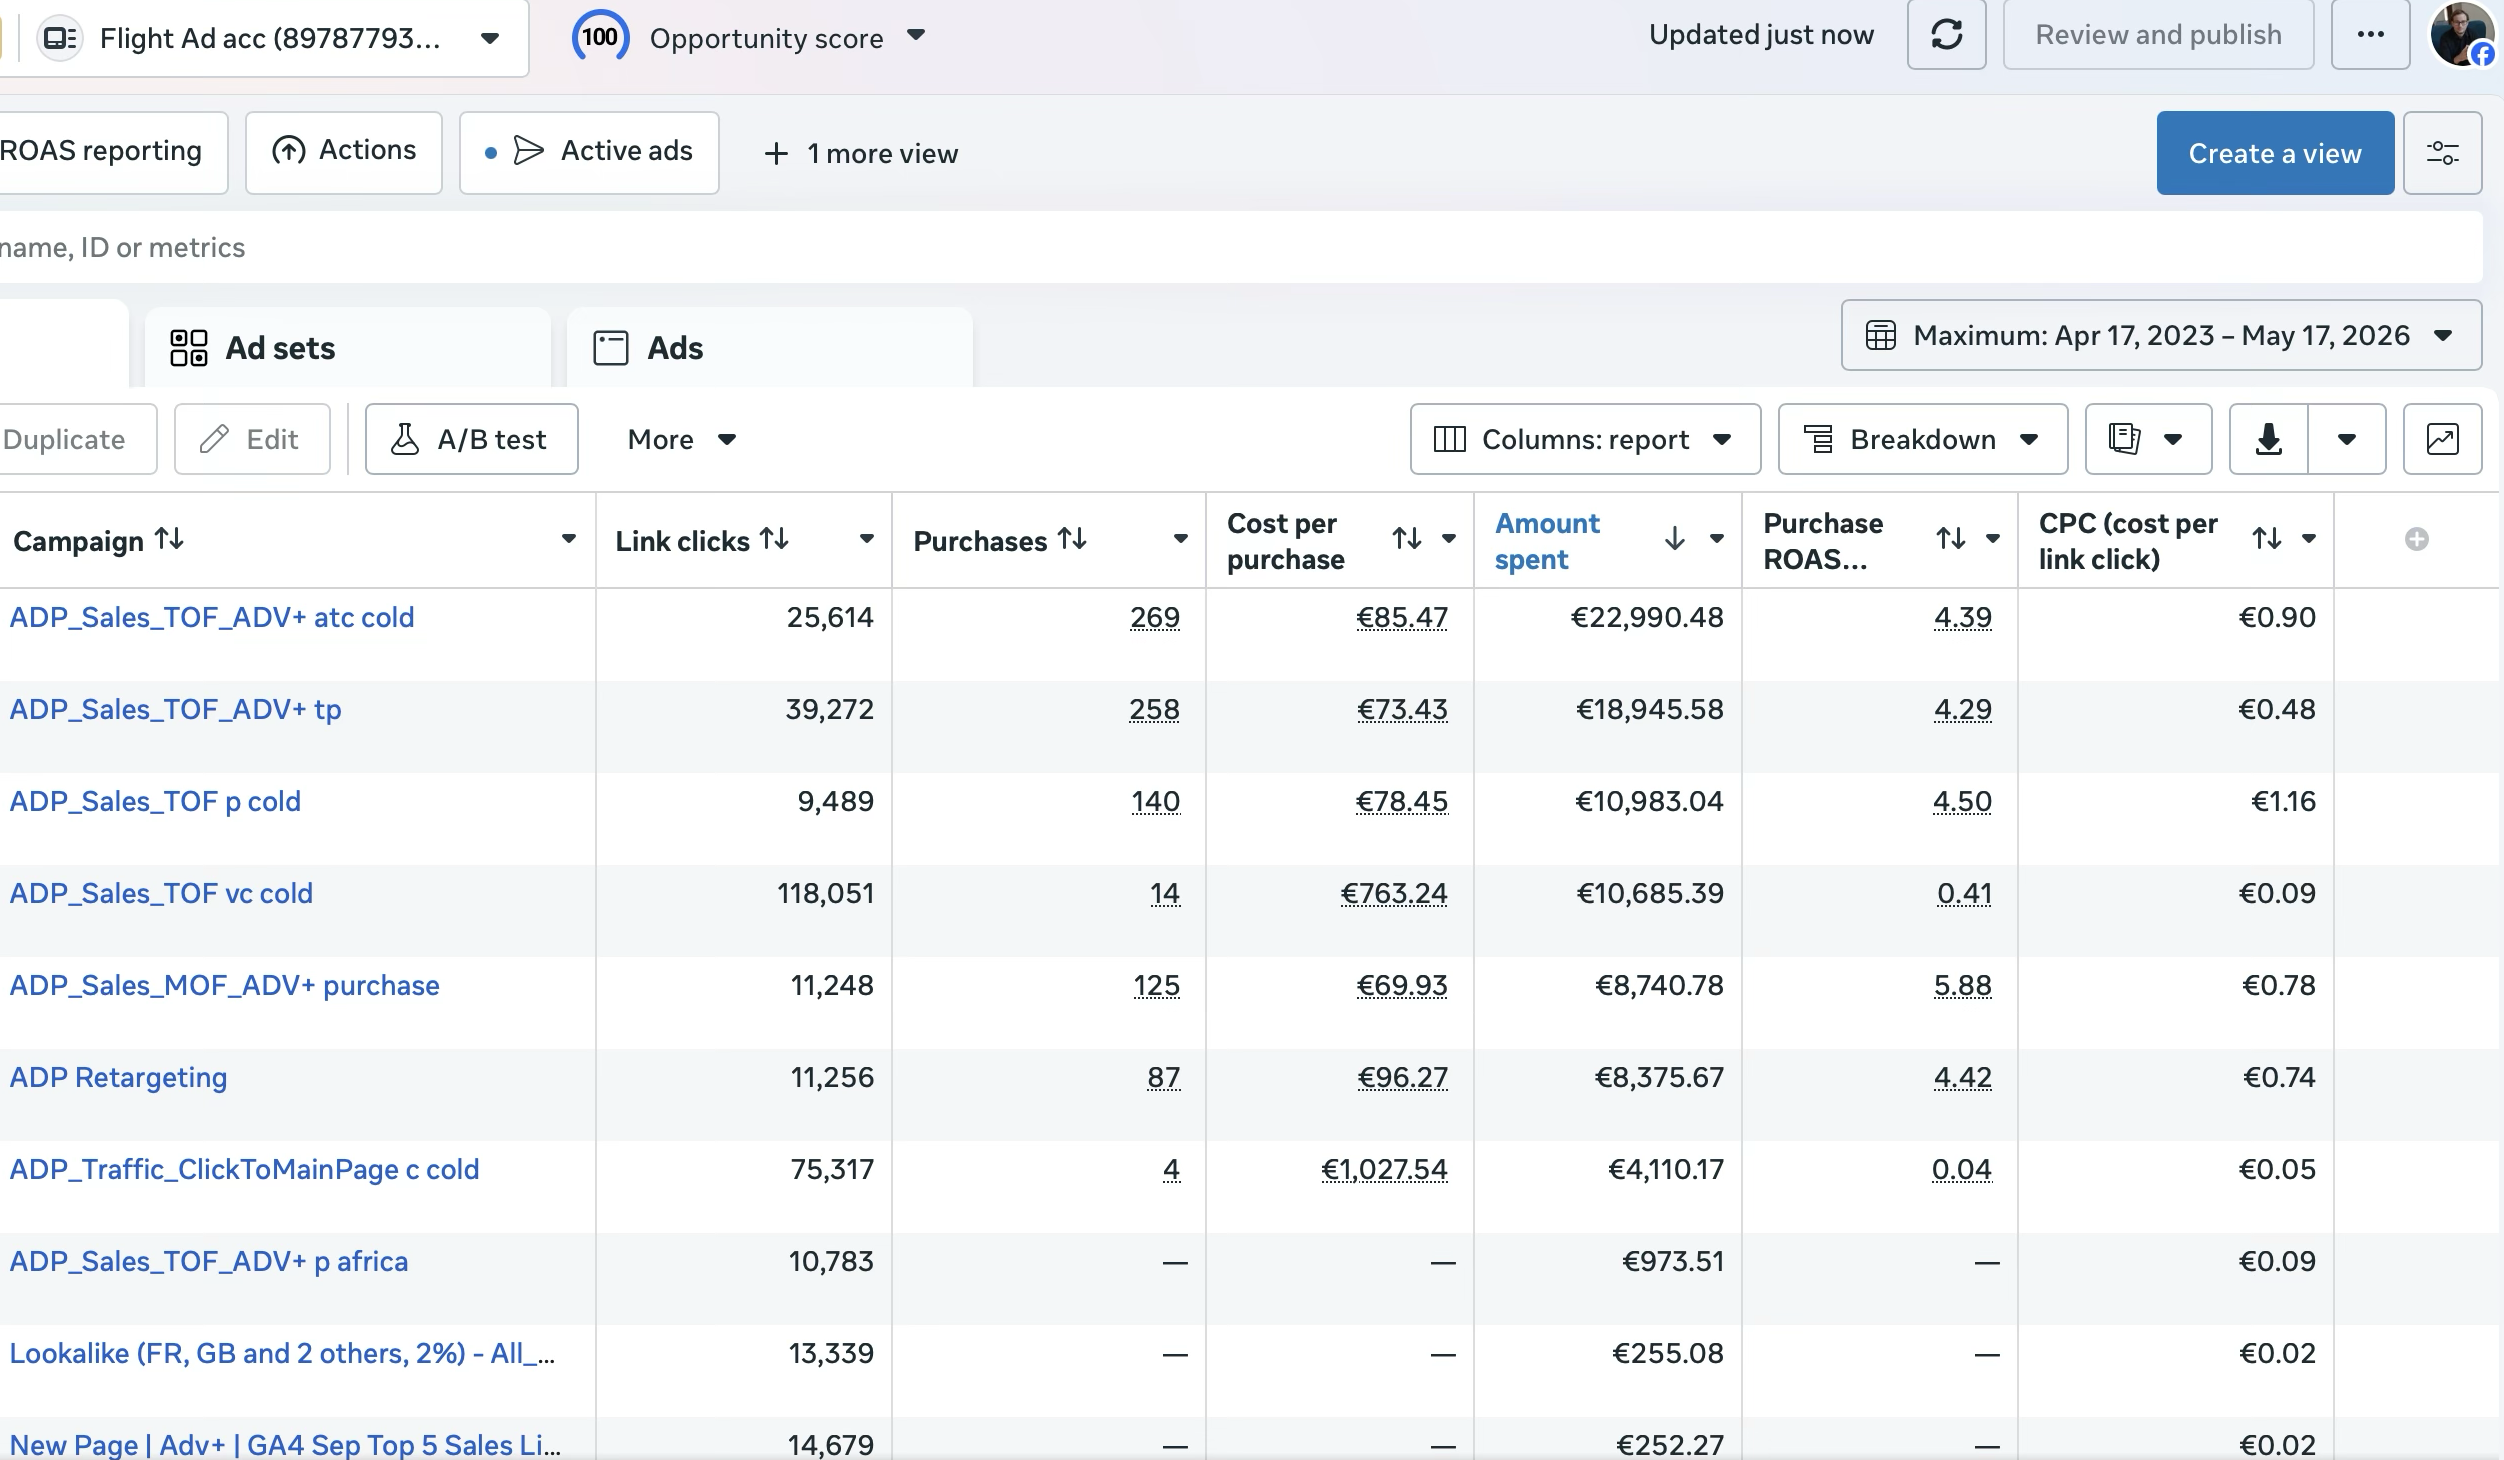Open campaign ADP Retargeting
Screen dimensions: 2504x1460
(118, 1077)
